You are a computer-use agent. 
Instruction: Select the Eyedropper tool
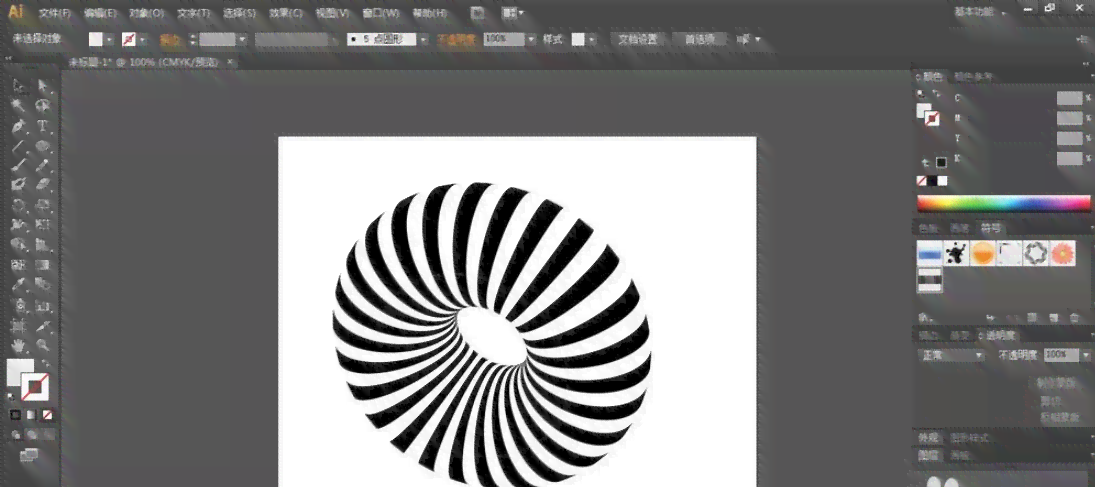pos(19,285)
